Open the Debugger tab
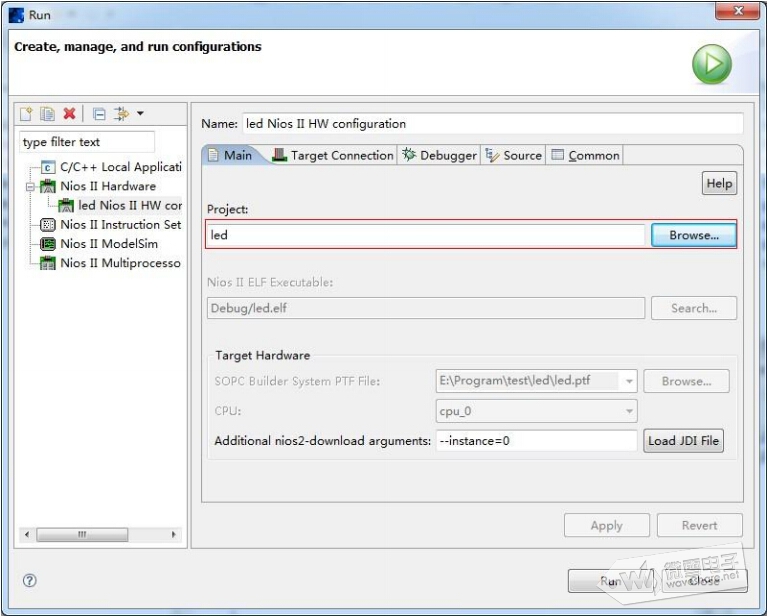Image resolution: width=767 pixels, height=616 pixels. point(439,155)
